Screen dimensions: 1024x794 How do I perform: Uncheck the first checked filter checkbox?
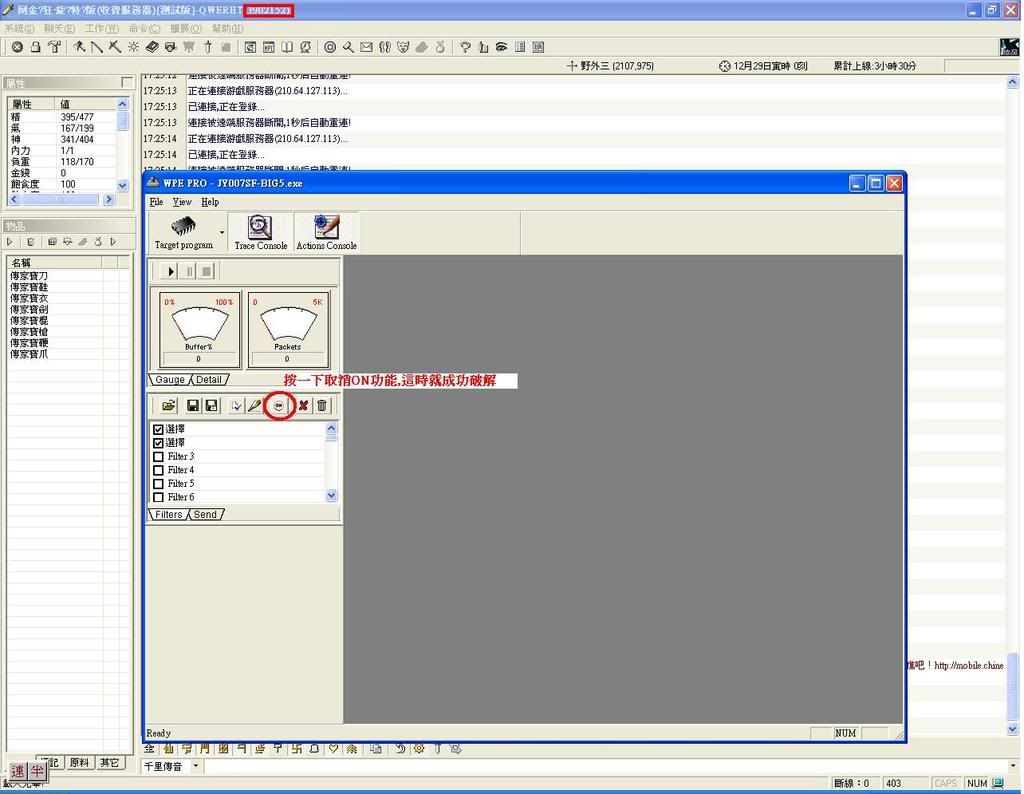tap(158, 429)
